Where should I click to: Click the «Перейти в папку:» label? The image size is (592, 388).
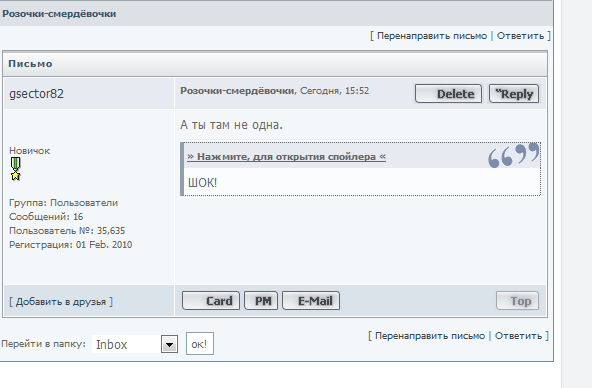click(43, 344)
